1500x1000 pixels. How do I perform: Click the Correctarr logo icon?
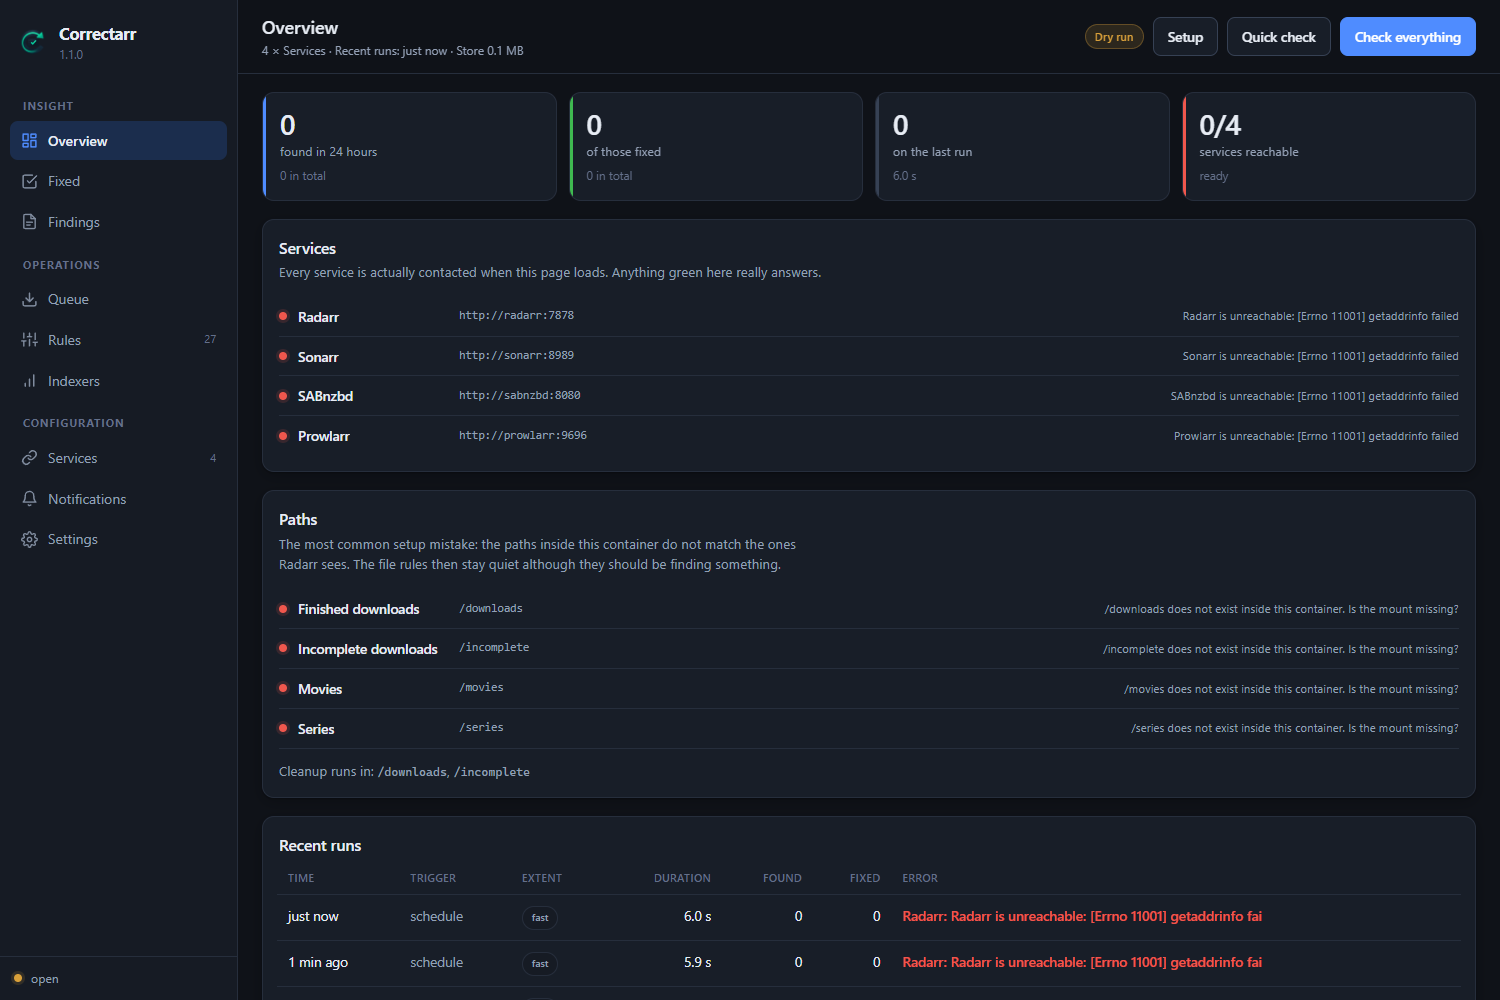(33, 41)
